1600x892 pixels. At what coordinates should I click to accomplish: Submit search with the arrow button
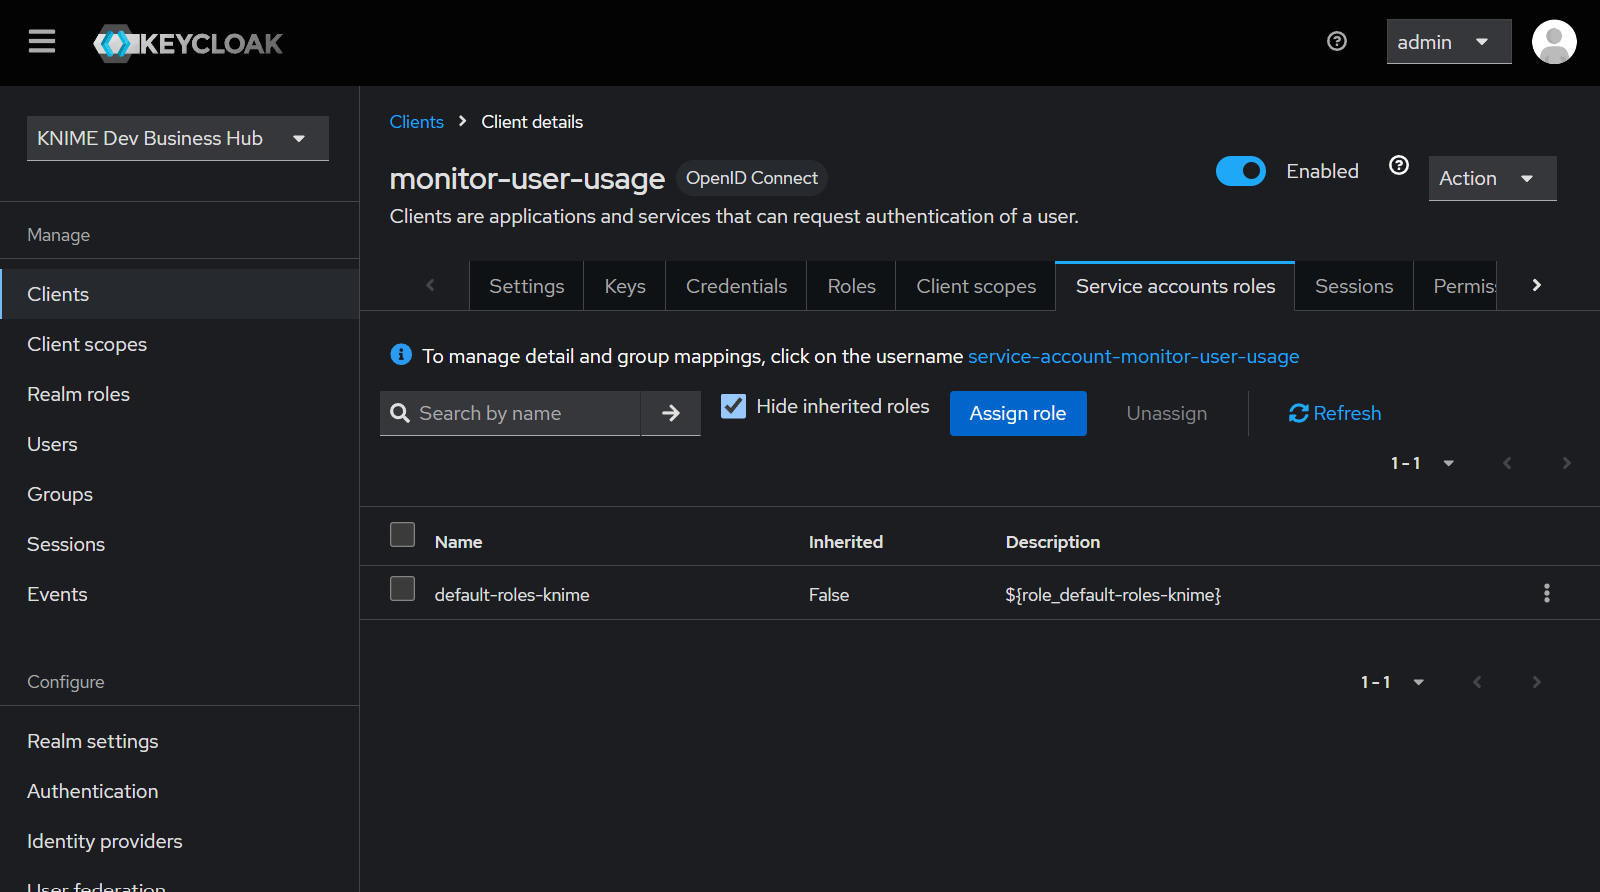(x=670, y=413)
